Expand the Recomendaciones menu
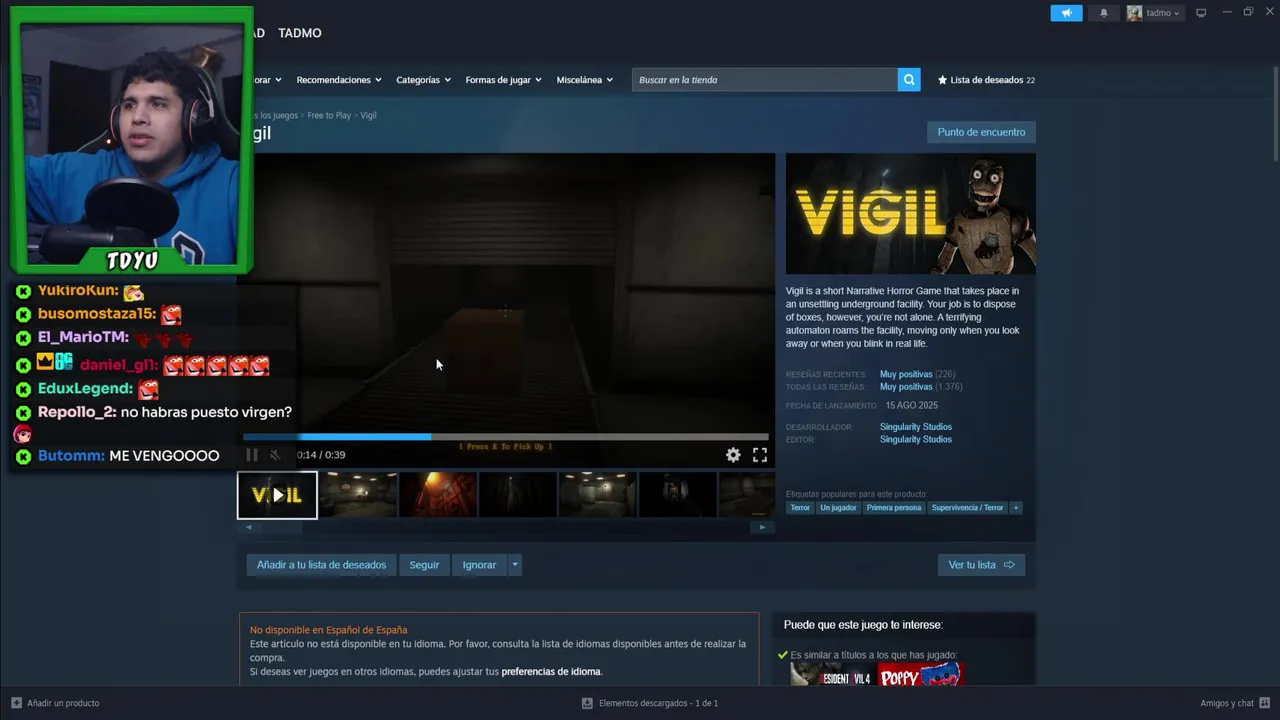Viewport: 1280px width, 720px height. (338, 80)
